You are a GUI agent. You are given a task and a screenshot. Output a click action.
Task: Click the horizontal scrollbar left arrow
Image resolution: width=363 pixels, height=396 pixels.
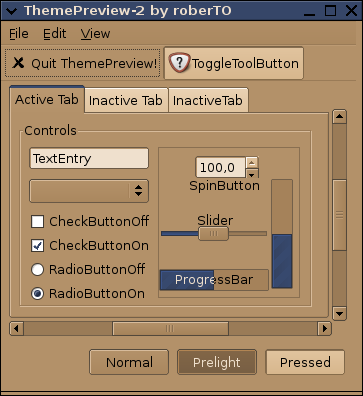[x=16, y=329]
